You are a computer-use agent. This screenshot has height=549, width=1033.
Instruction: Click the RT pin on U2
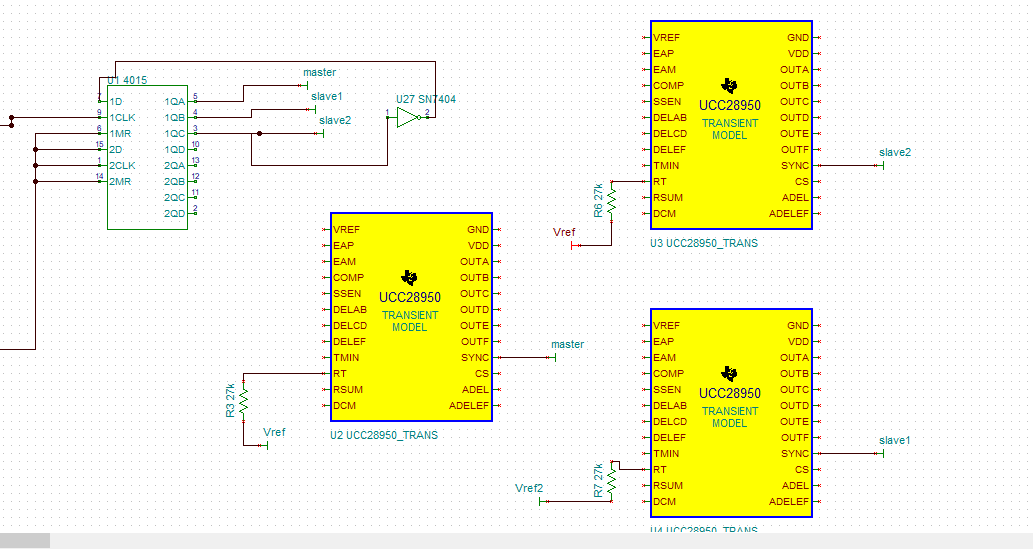point(339,374)
